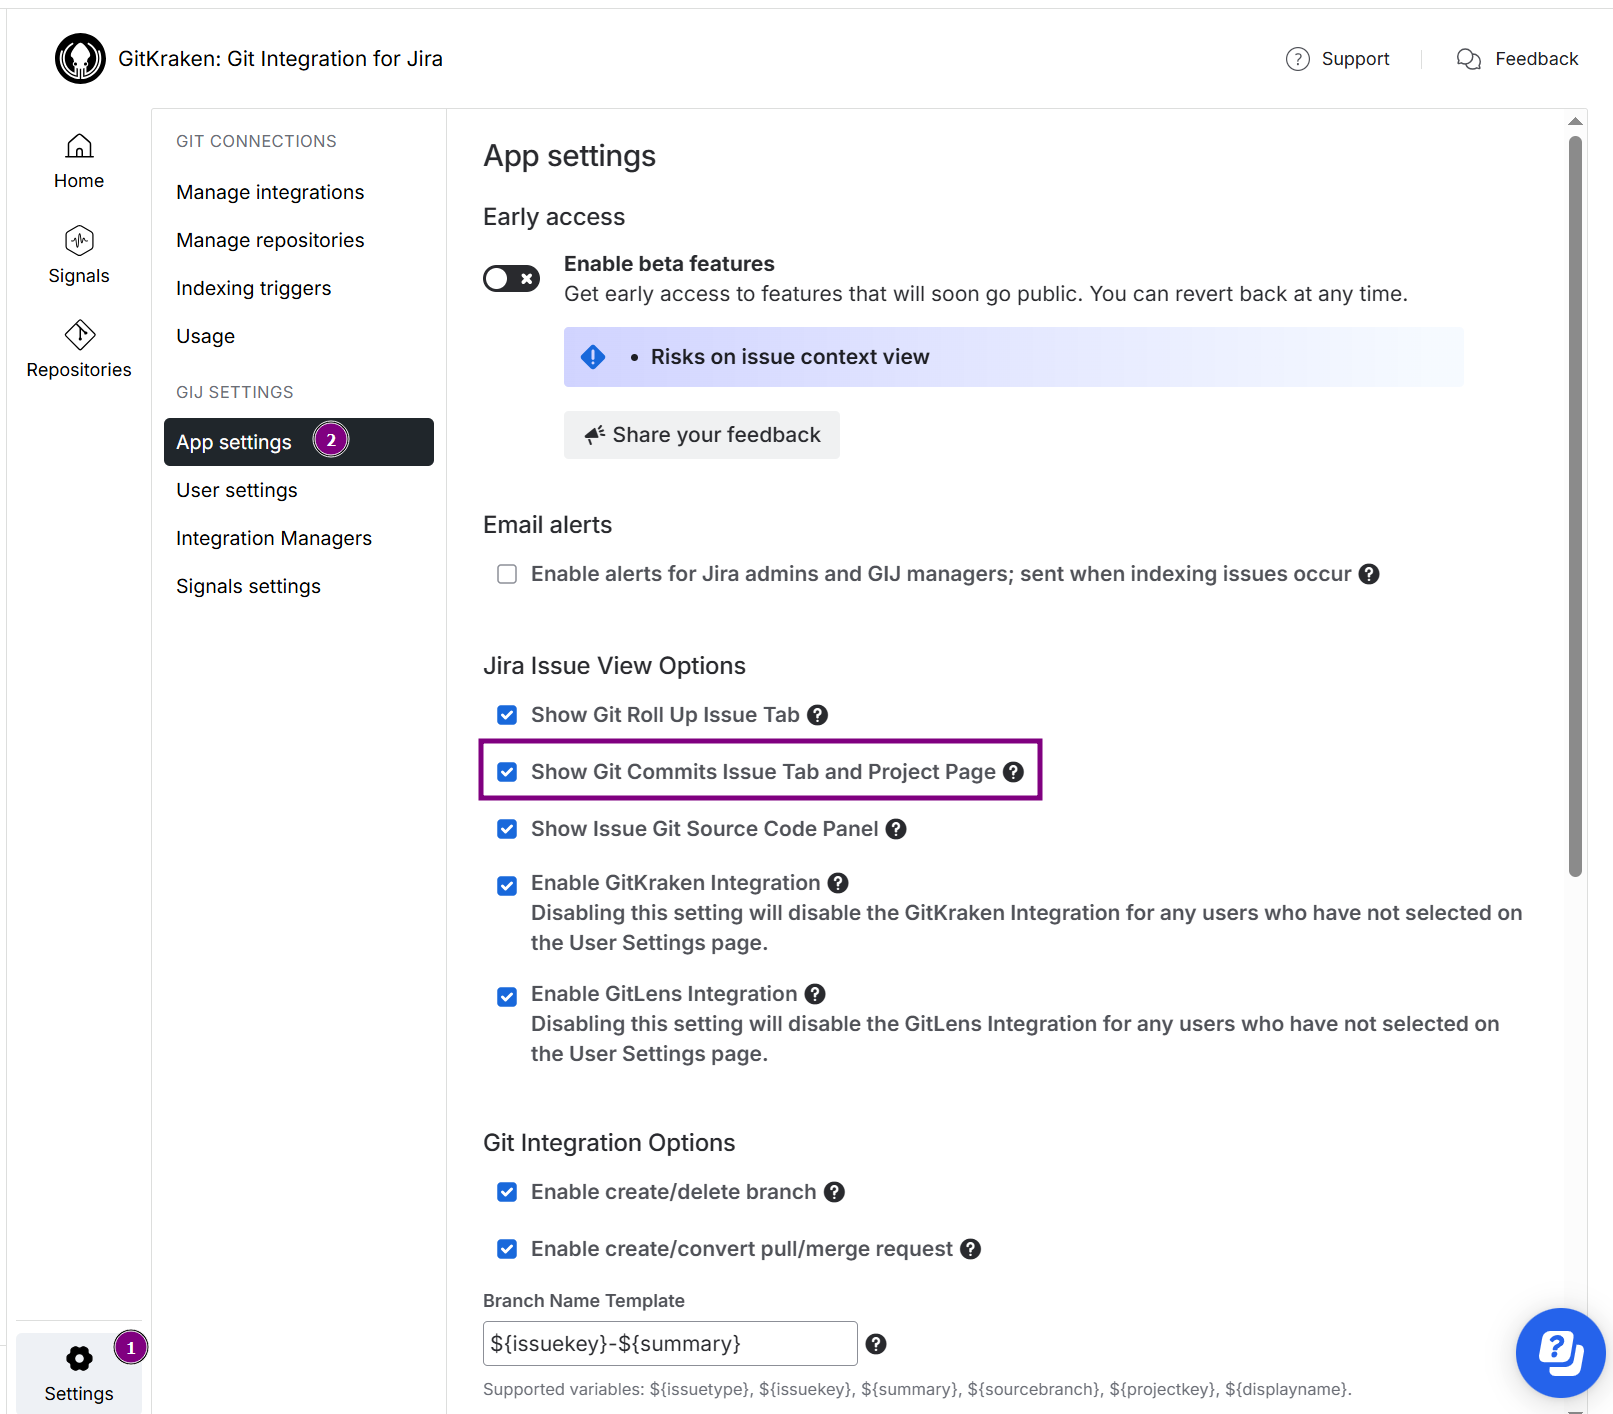
Task: Check the email alerts for Jira admins checkbox
Action: (507, 574)
